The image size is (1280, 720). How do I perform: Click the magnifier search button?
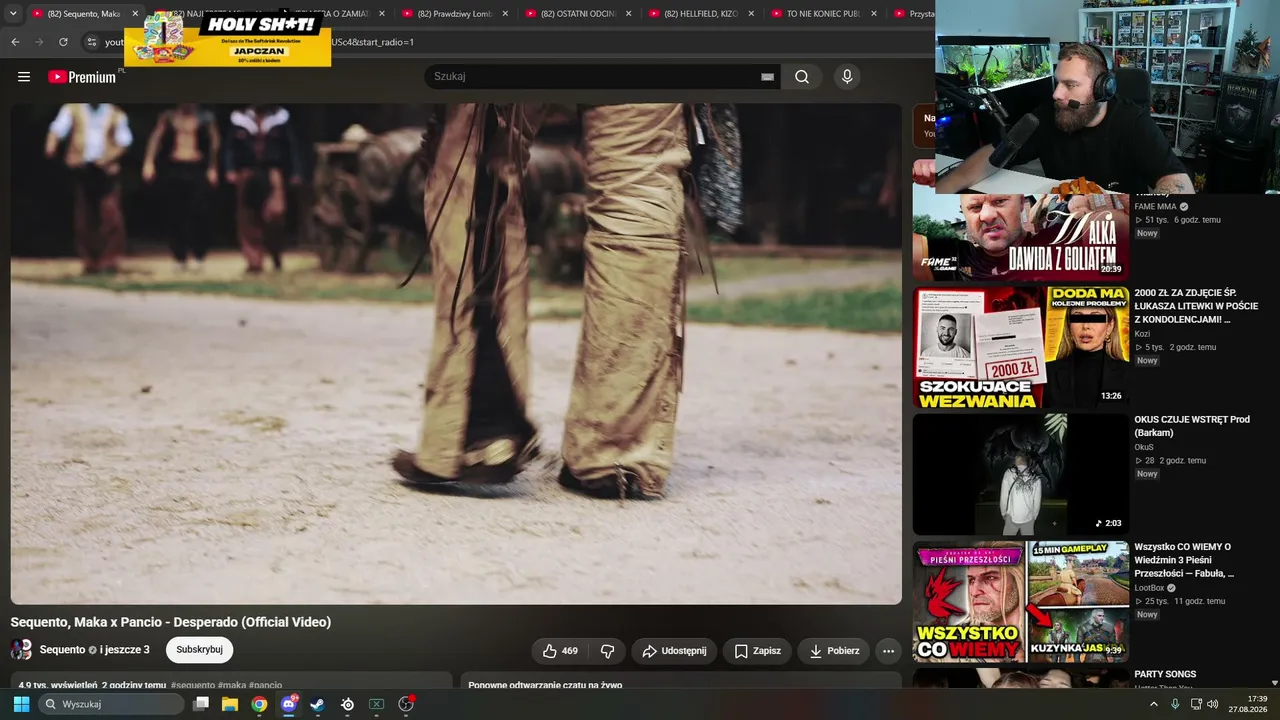point(802,77)
